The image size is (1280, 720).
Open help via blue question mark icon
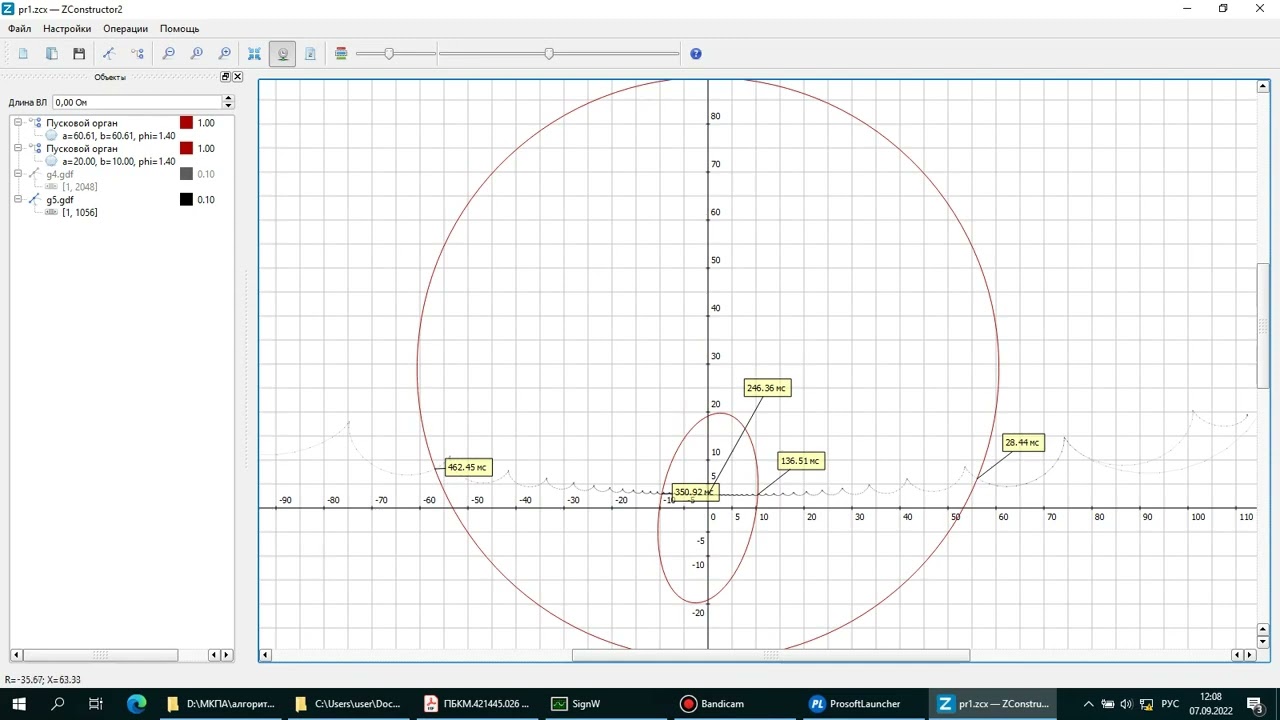coord(696,54)
